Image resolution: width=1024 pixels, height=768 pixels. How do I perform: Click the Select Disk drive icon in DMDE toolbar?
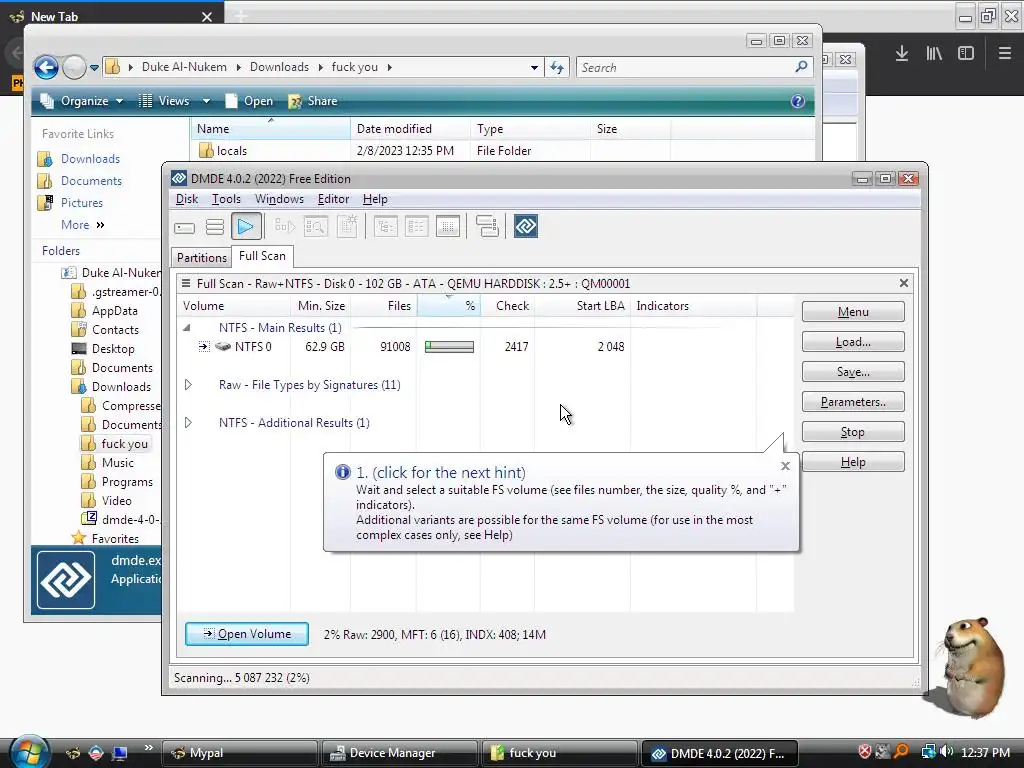pyautogui.click(x=184, y=227)
